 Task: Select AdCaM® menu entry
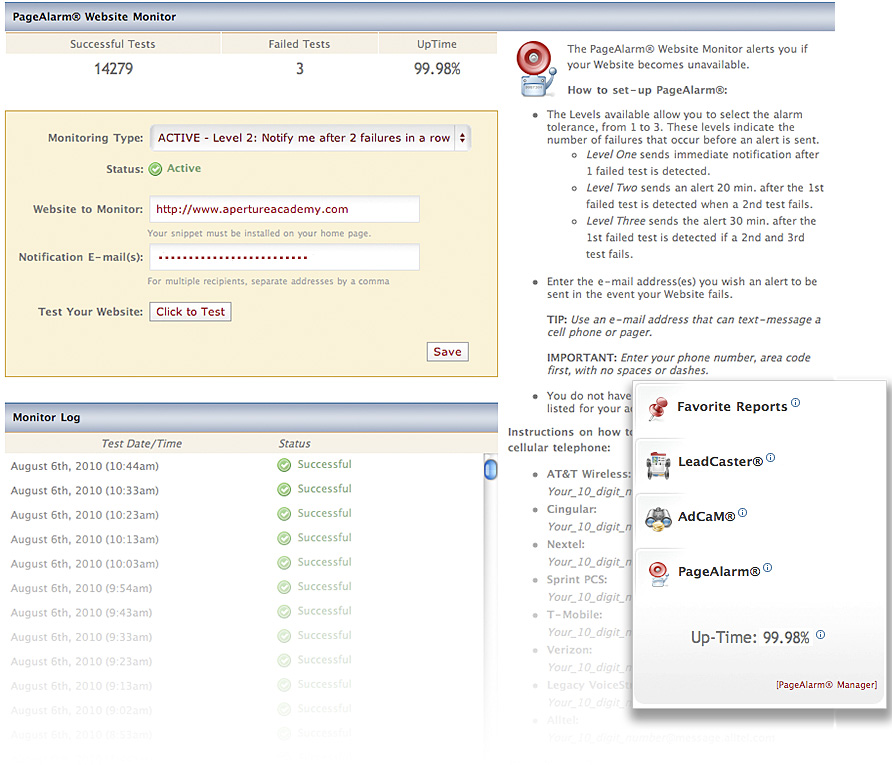click(x=707, y=516)
